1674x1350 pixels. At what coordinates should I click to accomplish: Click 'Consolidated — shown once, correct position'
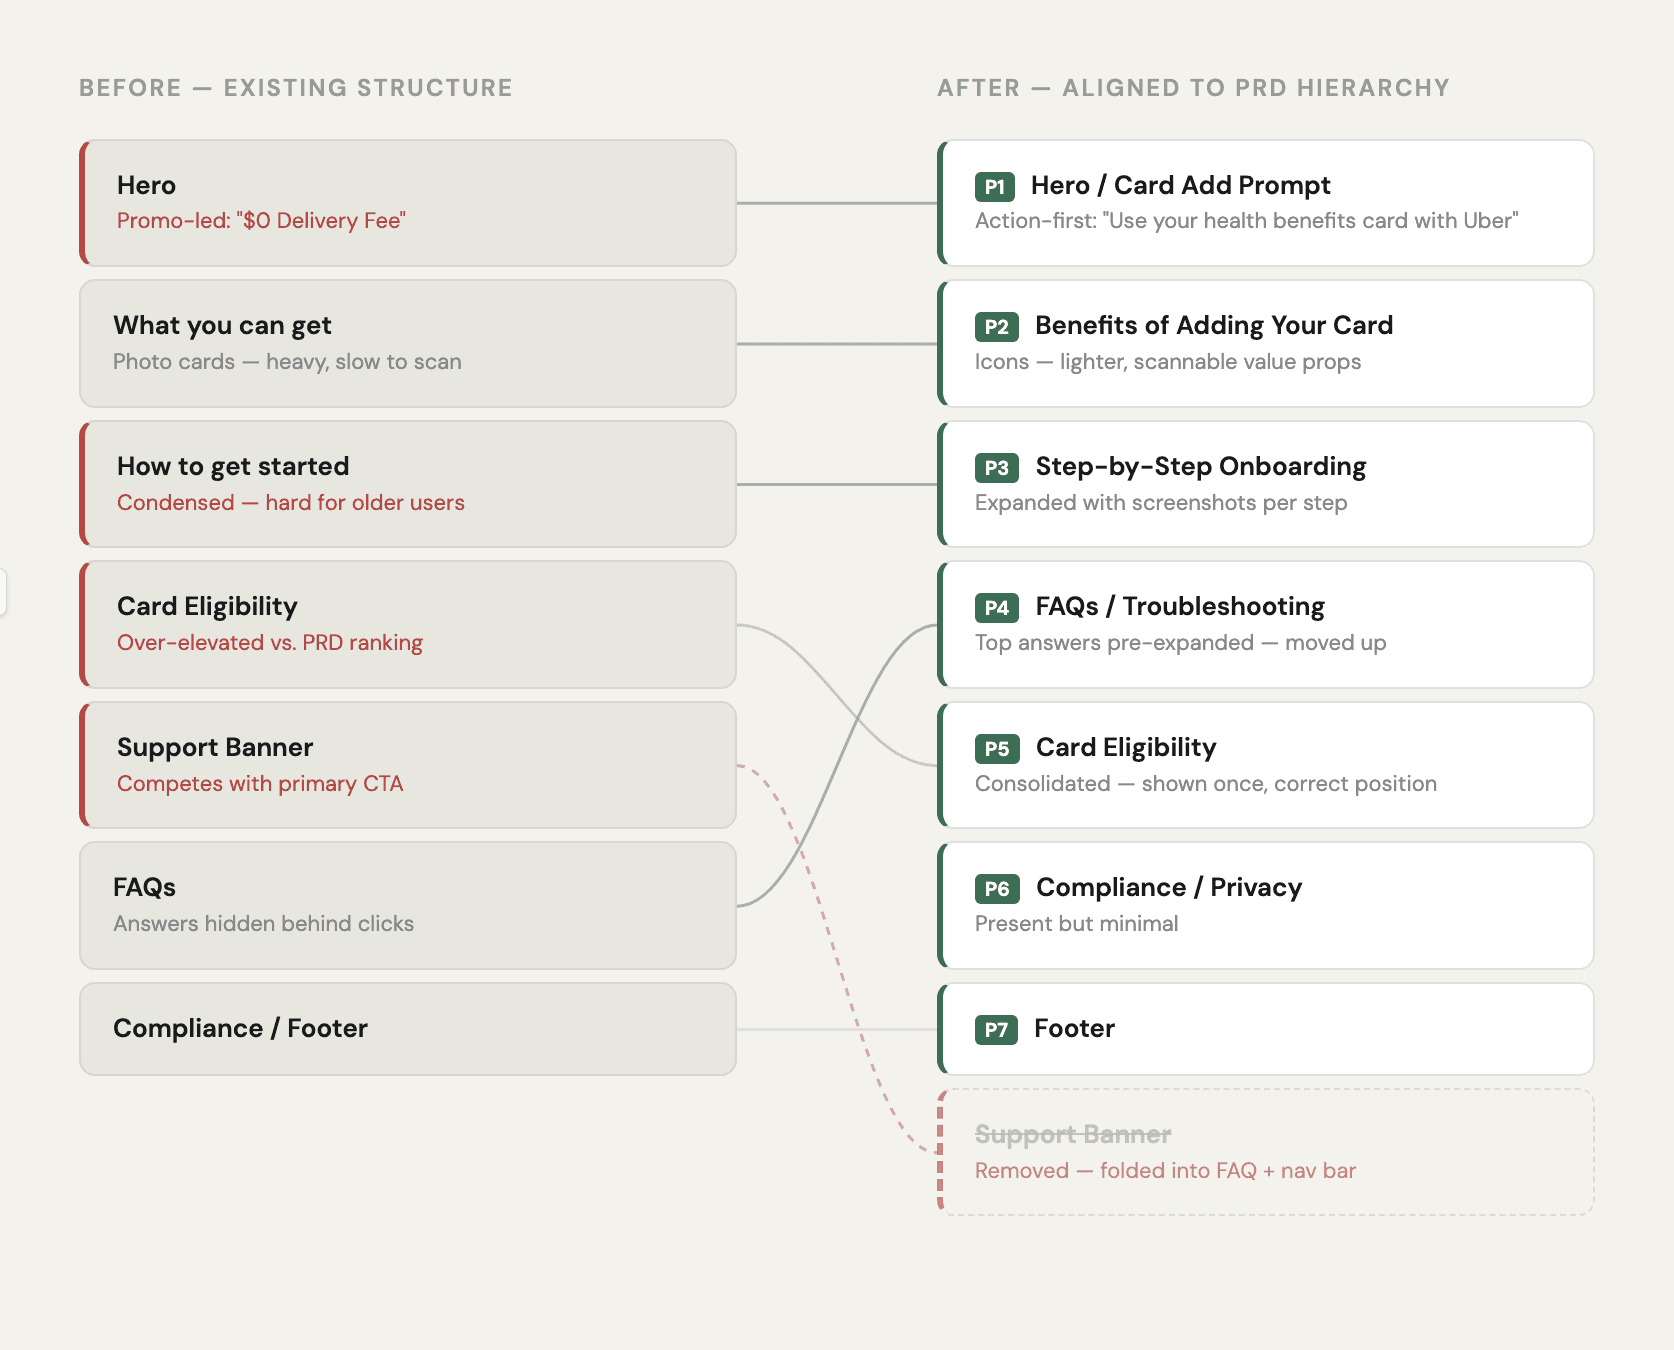pos(1206,783)
